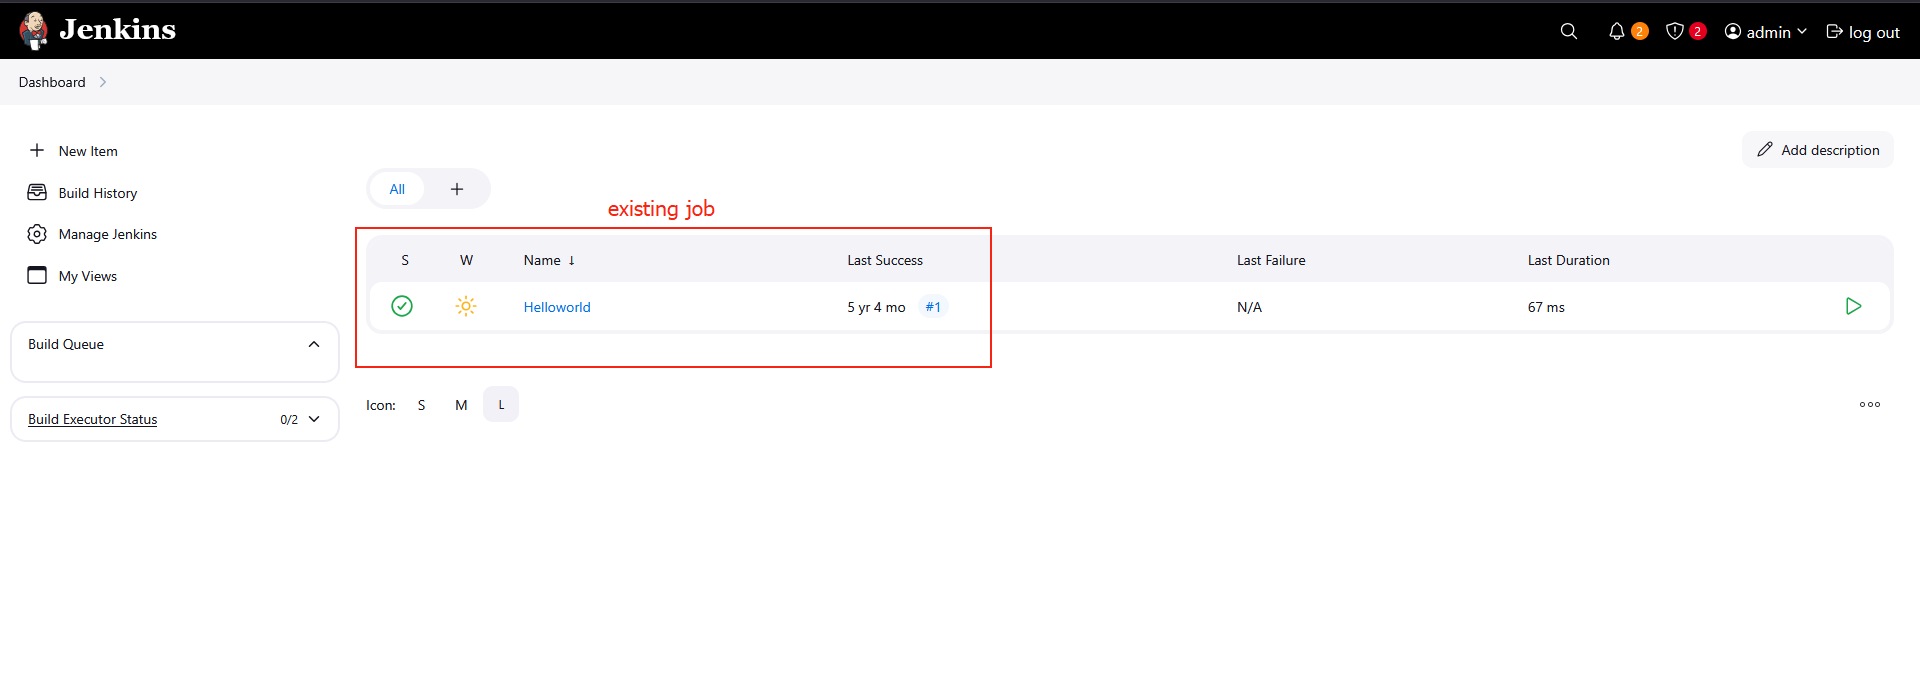
Task: Click the three-dot overflow icon
Action: tap(1869, 405)
